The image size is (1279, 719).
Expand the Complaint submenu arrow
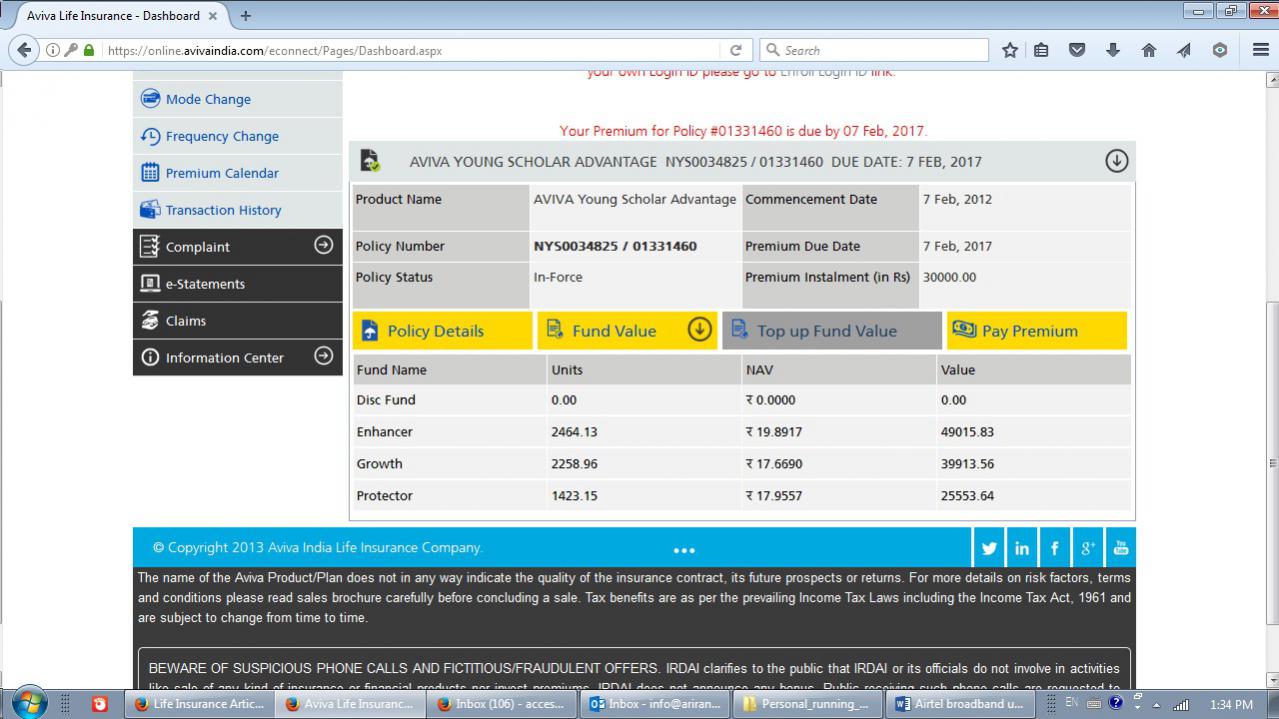322,247
